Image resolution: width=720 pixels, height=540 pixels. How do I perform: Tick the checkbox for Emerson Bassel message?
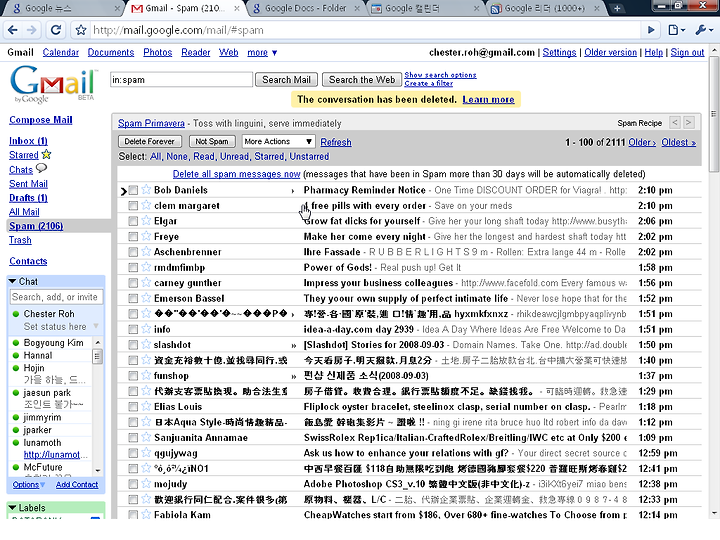pos(133,298)
